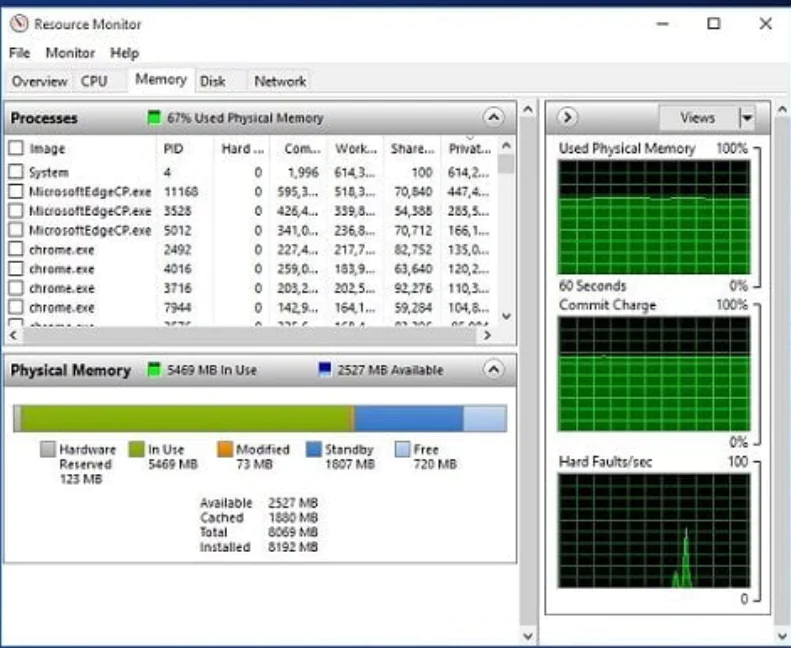The width and height of the screenshot is (791, 648).
Task: Click the Resource Monitor app icon in title bar
Action: [x=19, y=24]
